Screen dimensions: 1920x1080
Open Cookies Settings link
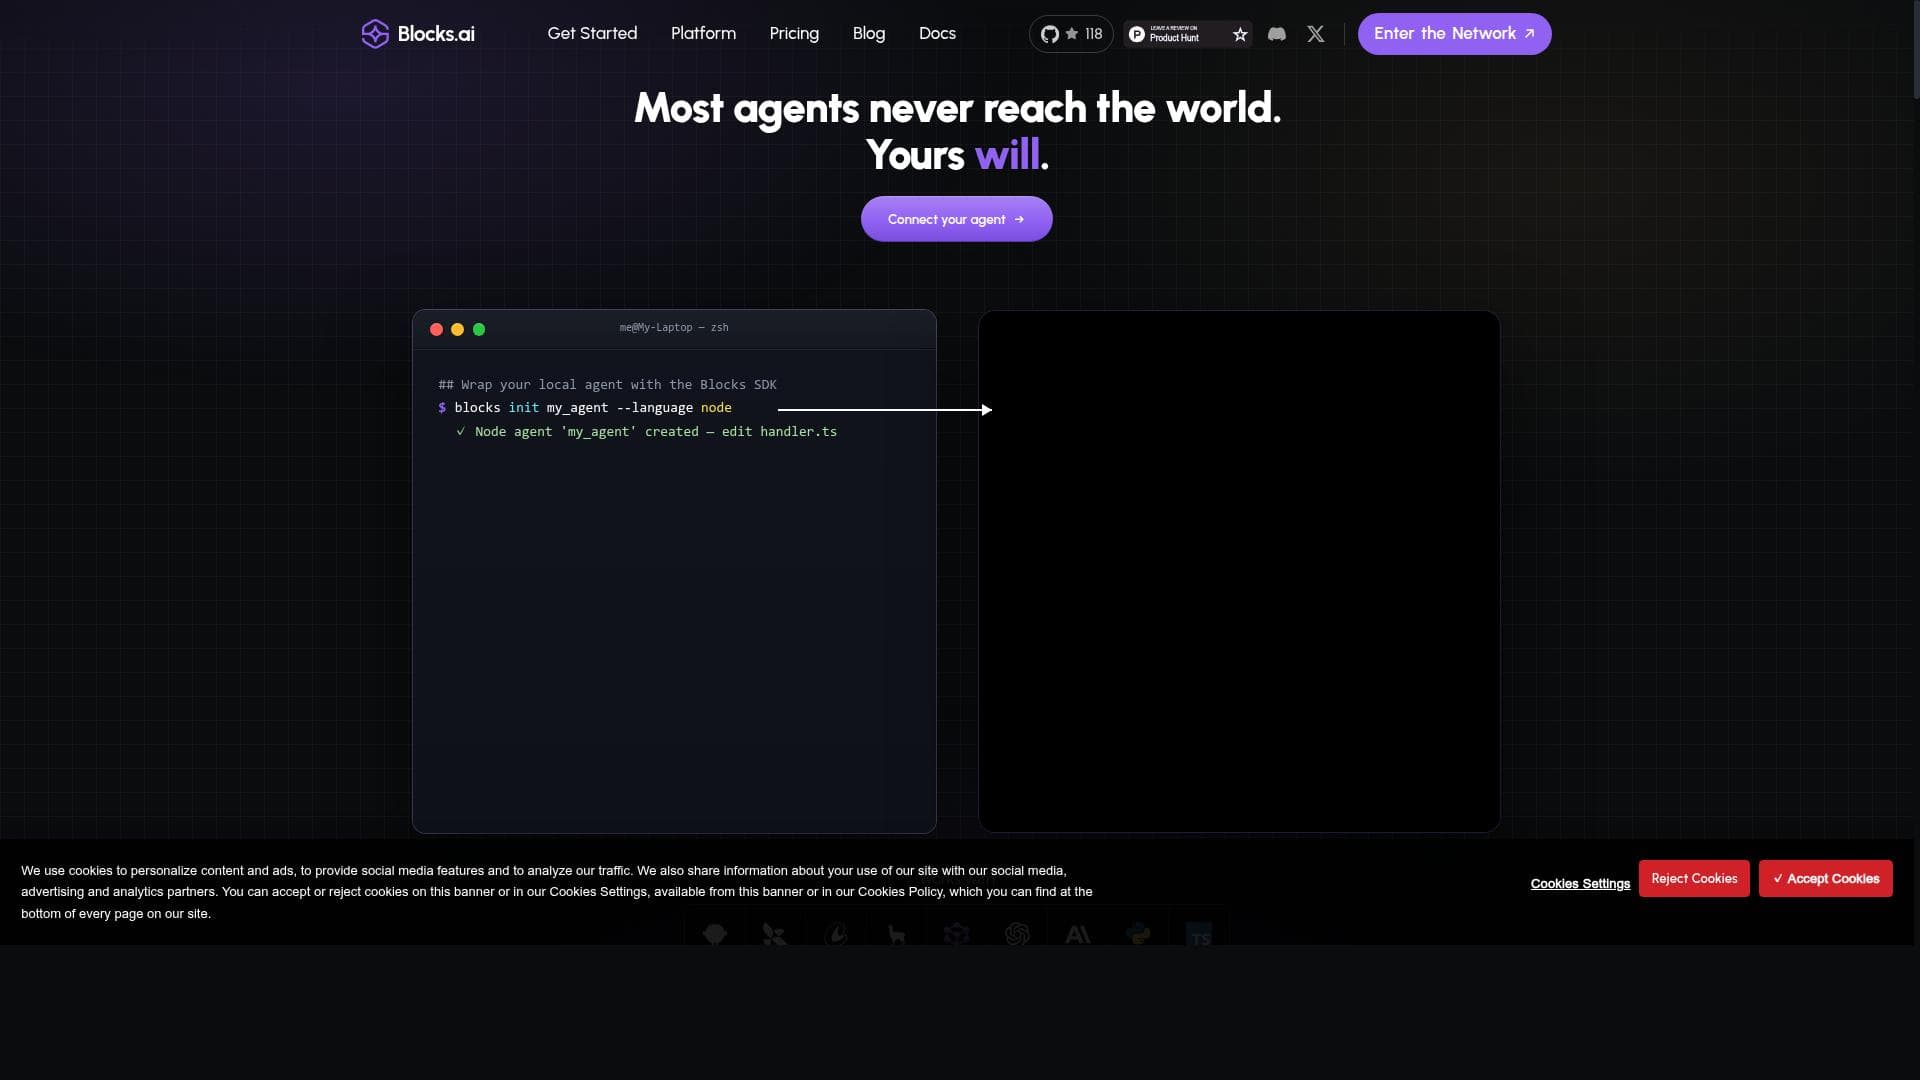1580,883
